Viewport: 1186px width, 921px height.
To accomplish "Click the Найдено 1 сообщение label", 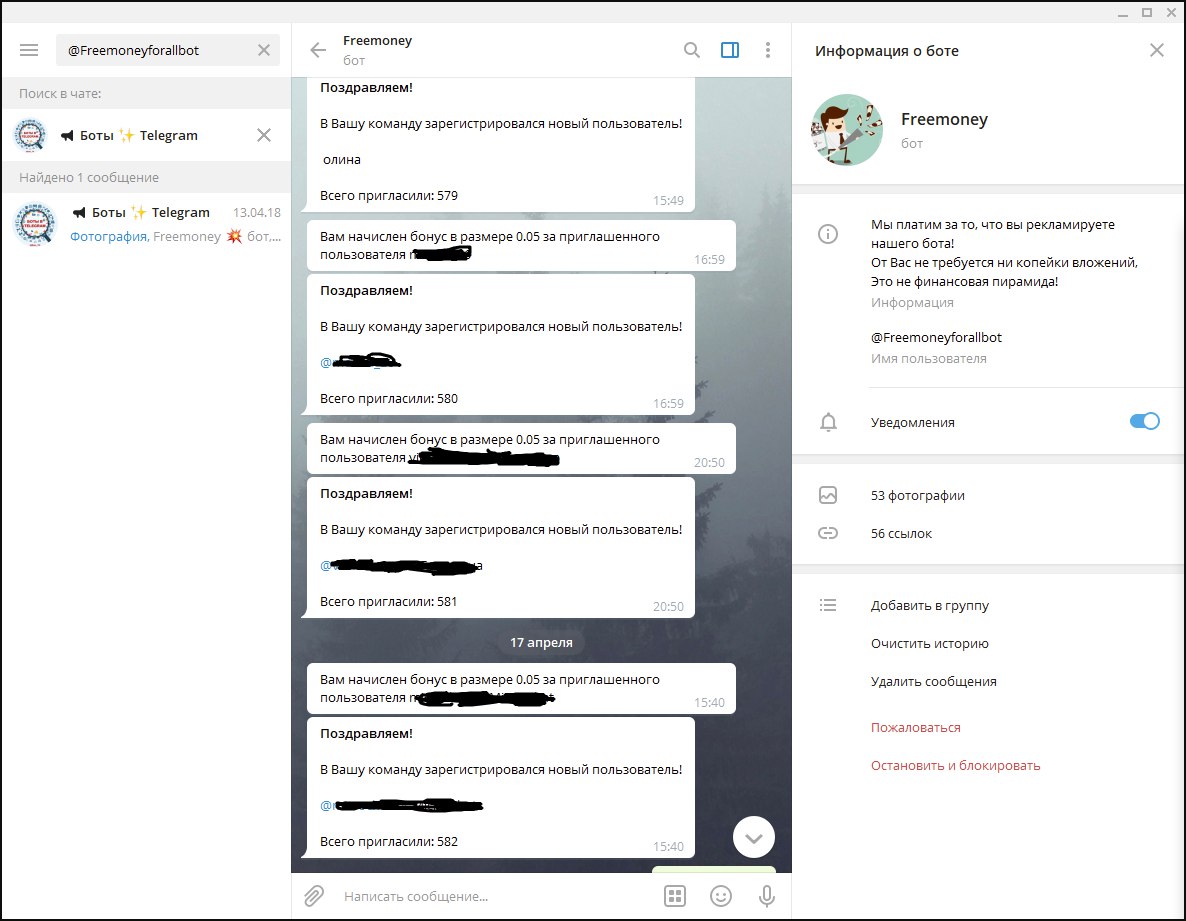I will tap(89, 178).
